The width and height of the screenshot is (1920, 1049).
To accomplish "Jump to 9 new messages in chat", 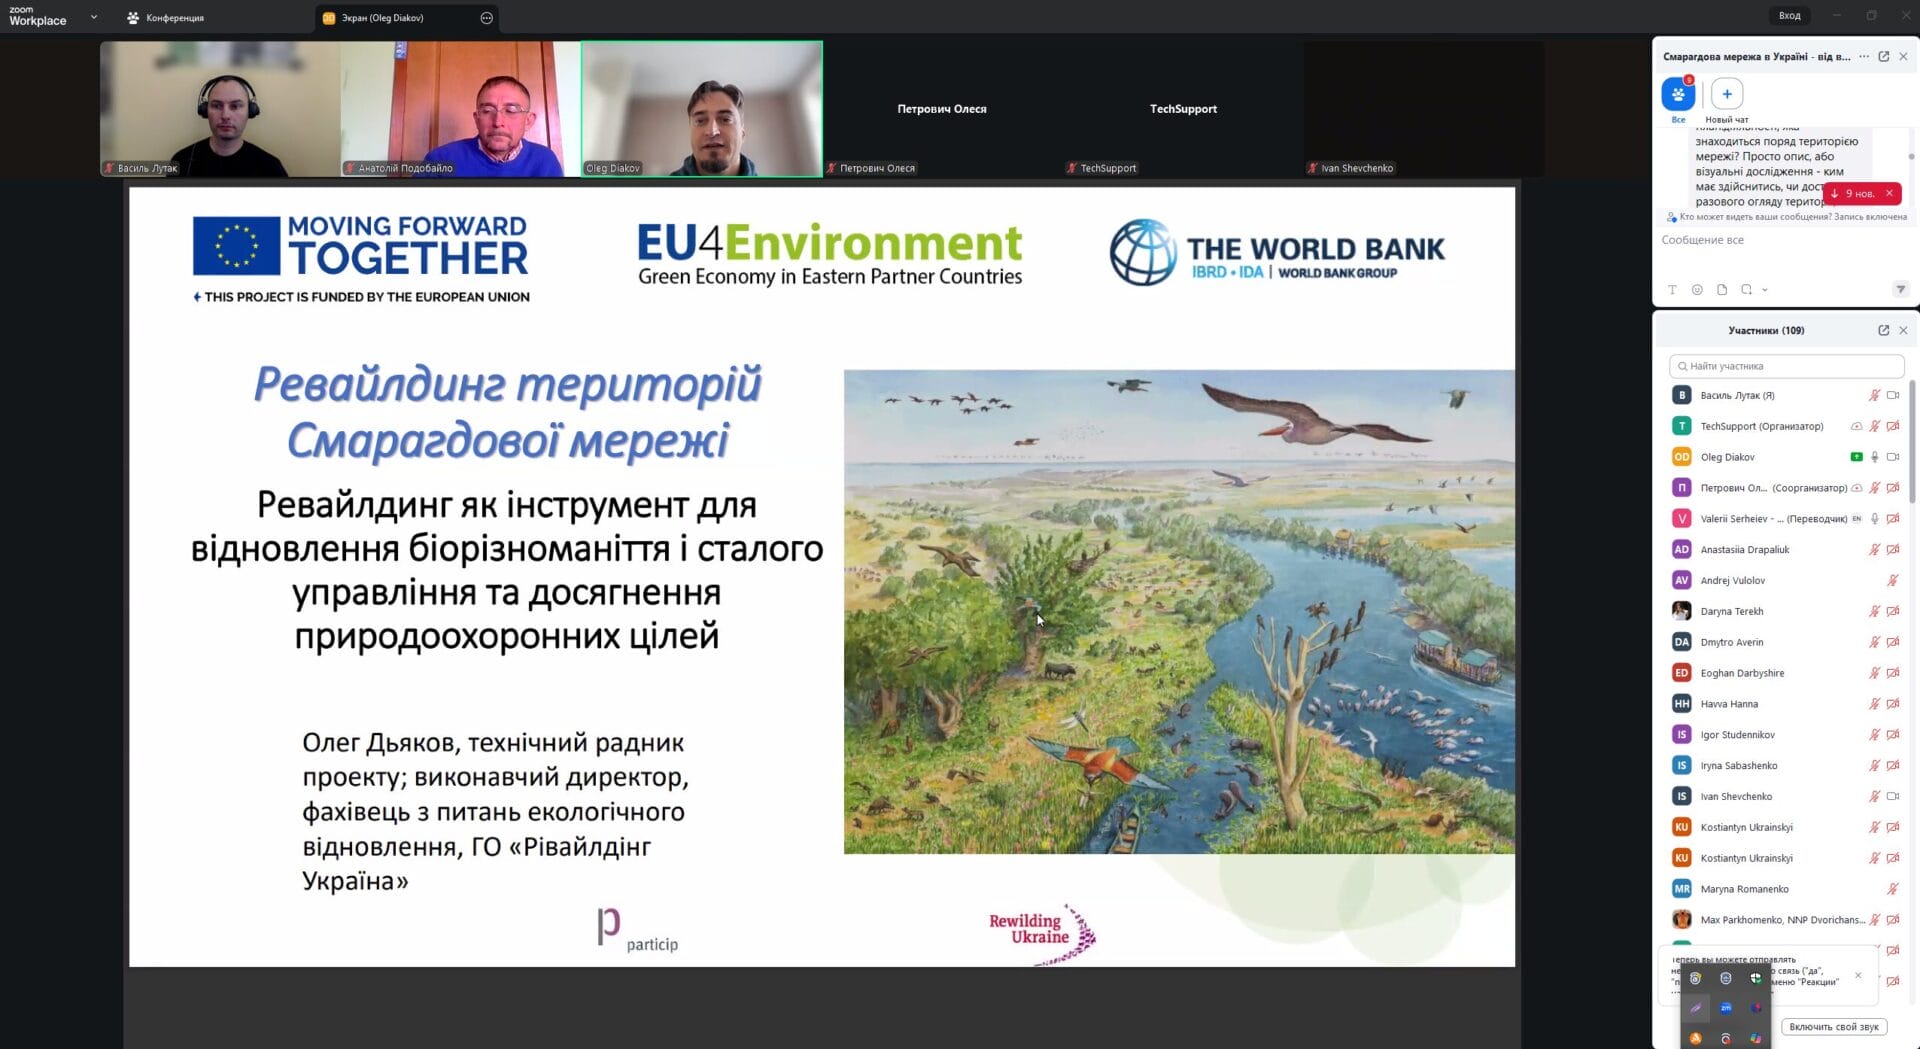I will point(1859,194).
